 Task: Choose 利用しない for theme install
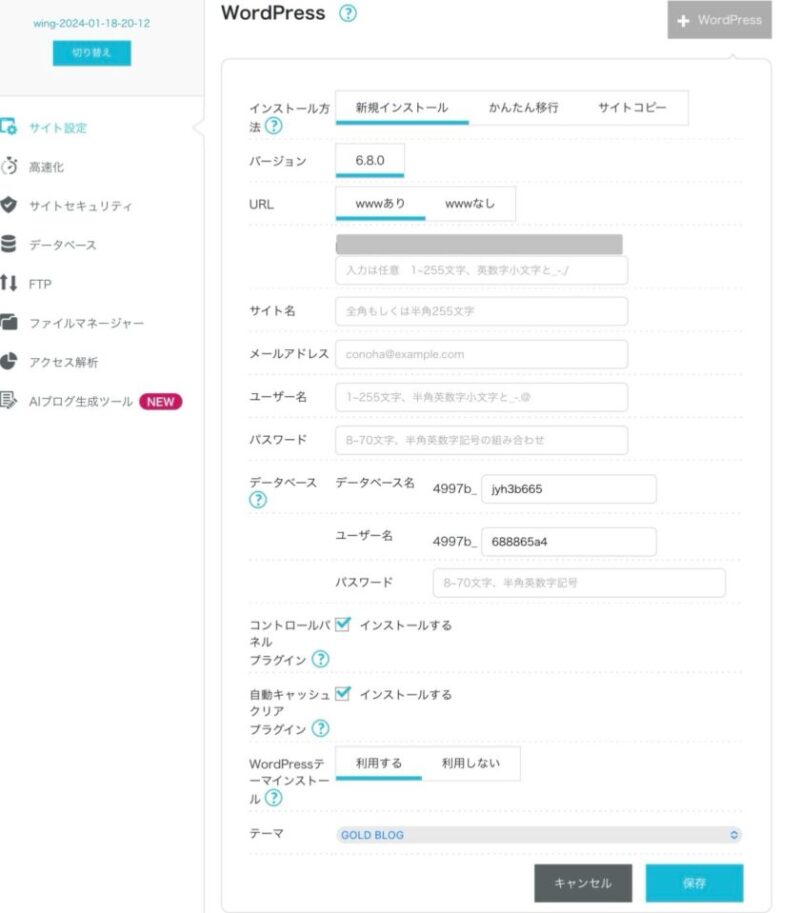[x=470, y=763]
